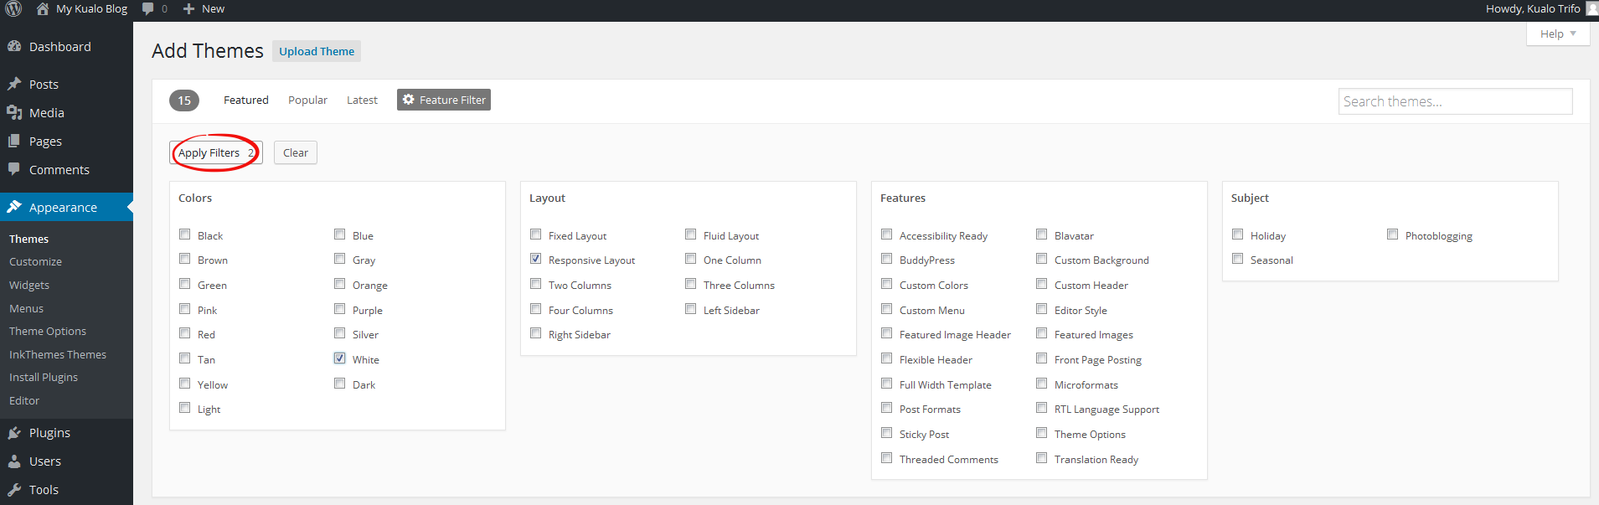The height and width of the screenshot is (505, 1599).
Task: Select the Seasonal subject checkbox
Action: [1238, 259]
